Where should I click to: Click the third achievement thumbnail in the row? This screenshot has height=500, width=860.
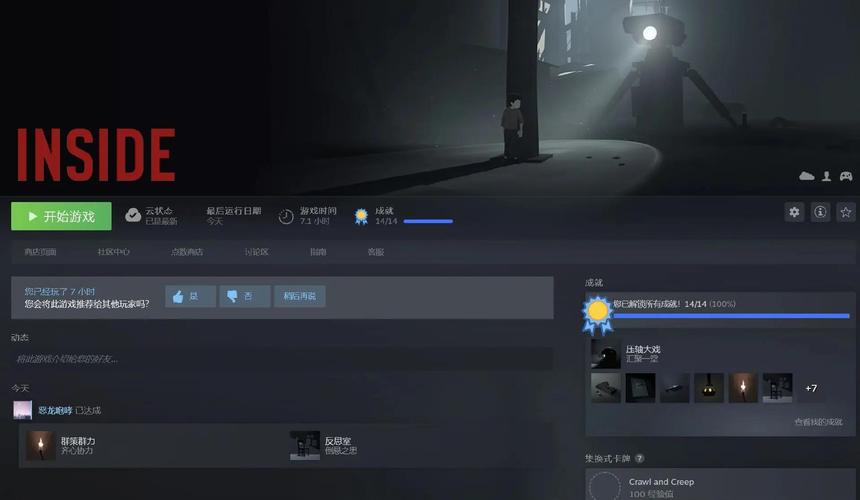tap(675, 388)
